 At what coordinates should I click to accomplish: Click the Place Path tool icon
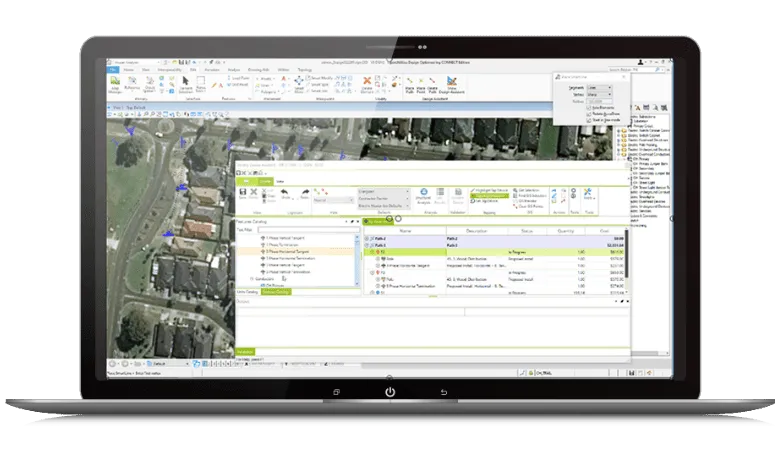410,80
